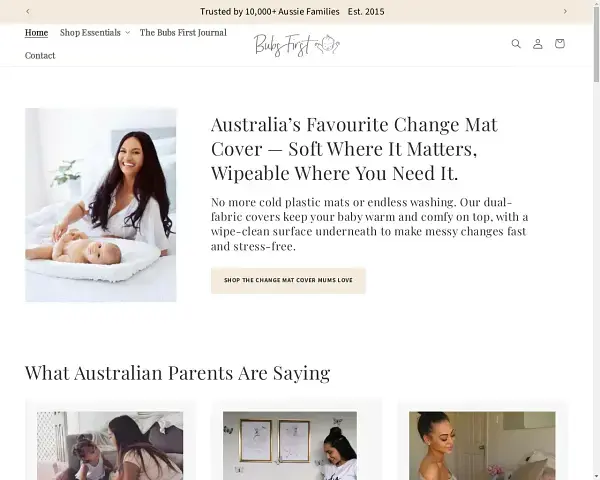Open middle review photo with framed prints
The width and height of the screenshot is (600, 480).
pyautogui.click(x=290, y=446)
